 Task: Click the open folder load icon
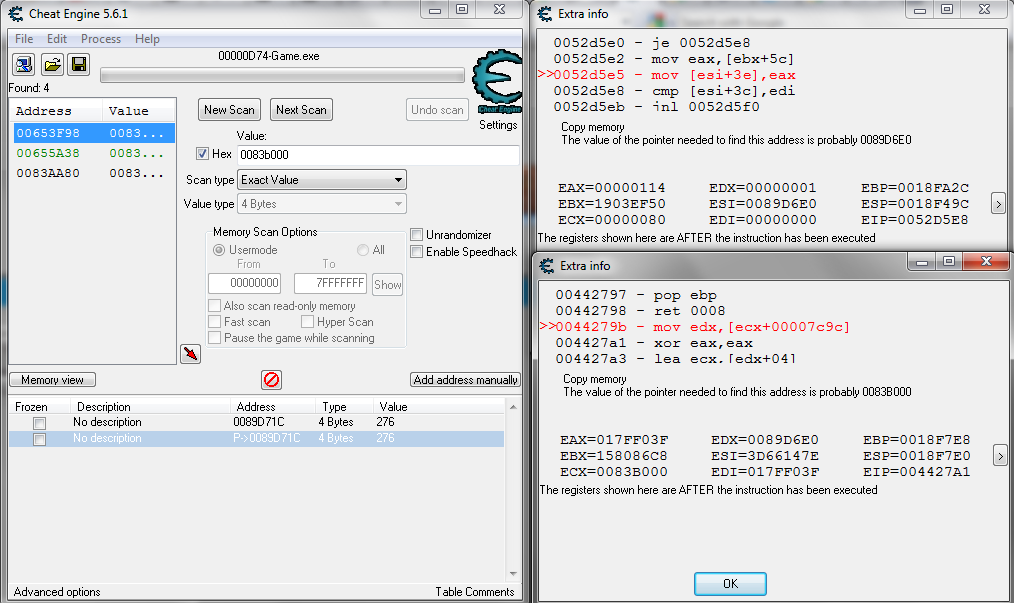tap(52, 65)
